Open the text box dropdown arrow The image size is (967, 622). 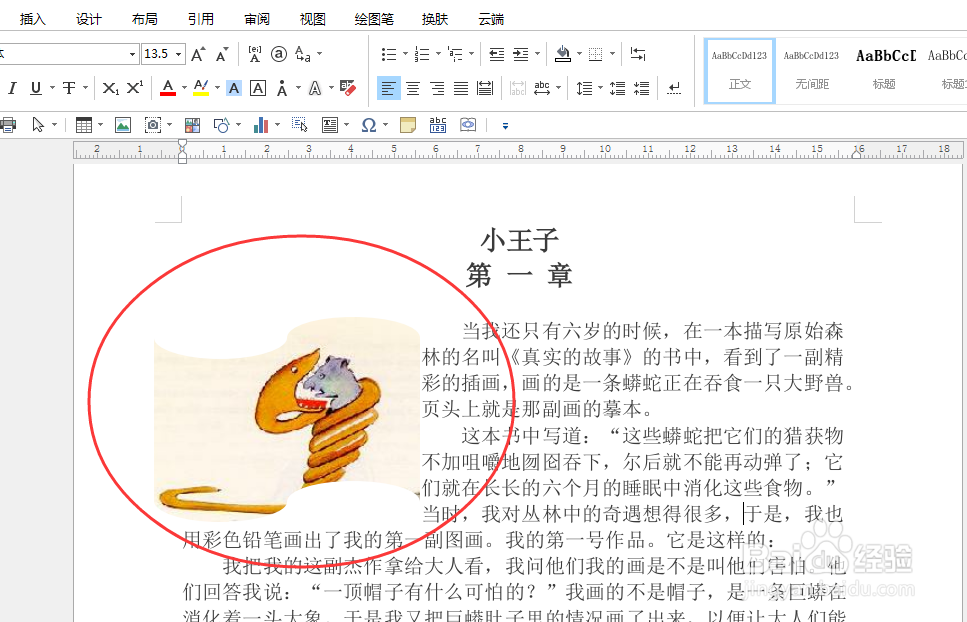[x=347, y=125]
